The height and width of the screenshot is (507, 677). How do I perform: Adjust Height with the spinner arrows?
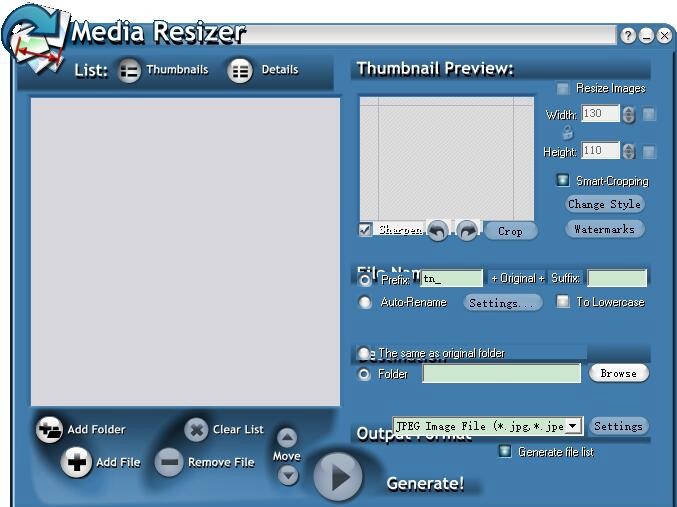[x=629, y=151]
